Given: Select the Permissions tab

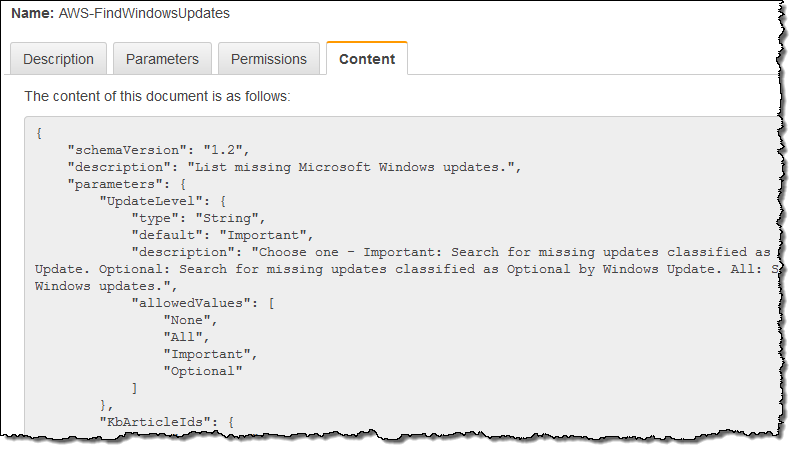Looking at the screenshot, I should 268,59.
